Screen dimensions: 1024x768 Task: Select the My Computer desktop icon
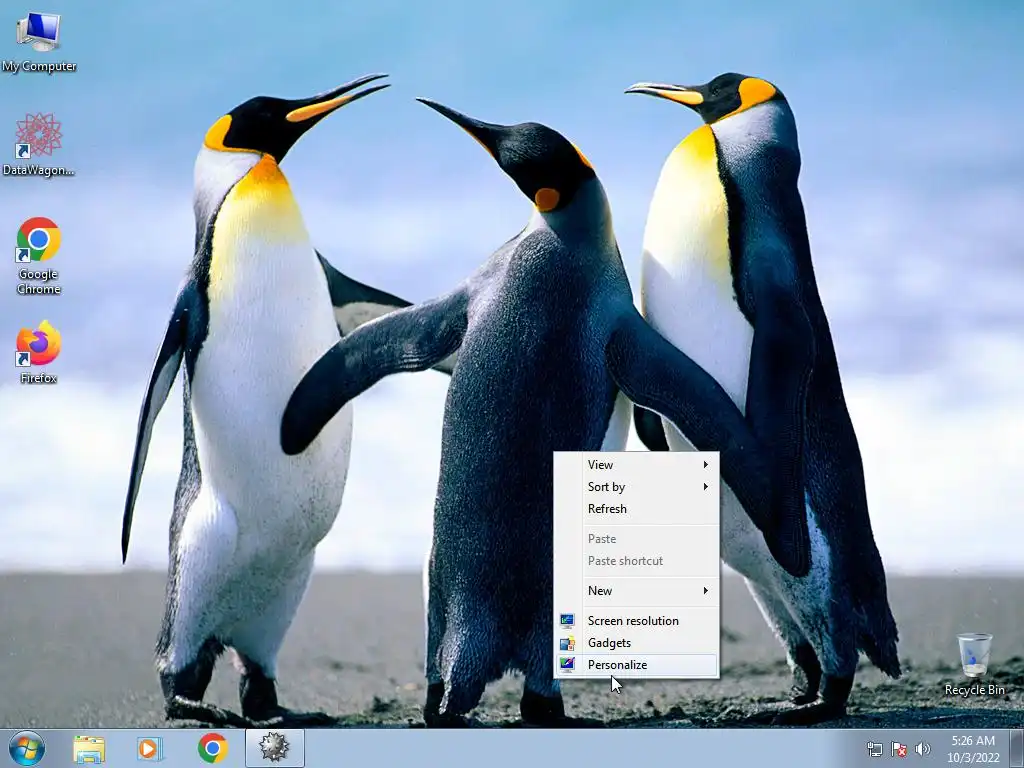(39, 42)
